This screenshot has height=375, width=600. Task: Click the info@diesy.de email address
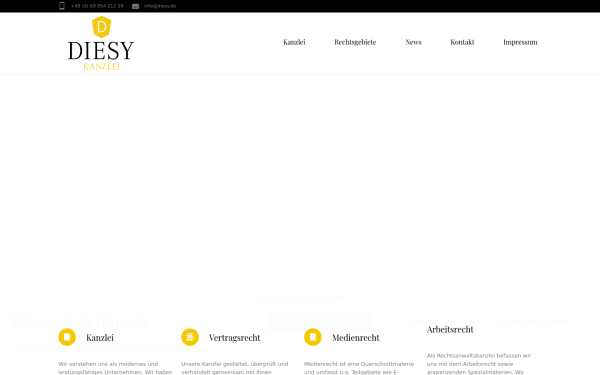160,6
